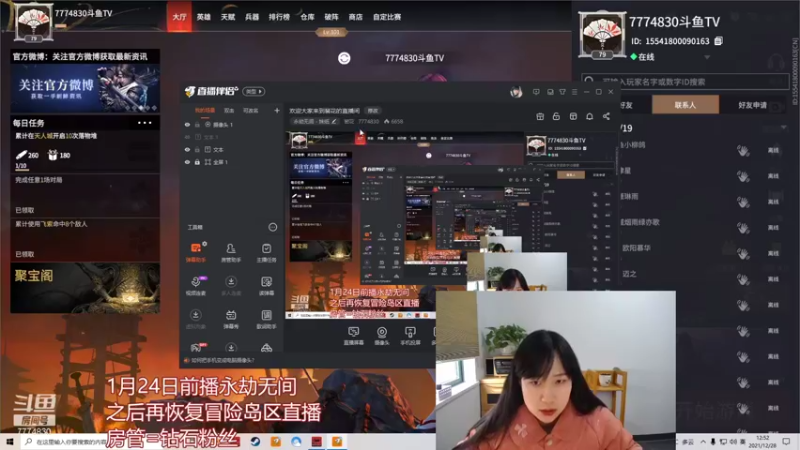800x450 pixels.
Task: Open the 排行榜 leaderboard menu
Action: click(279, 17)
